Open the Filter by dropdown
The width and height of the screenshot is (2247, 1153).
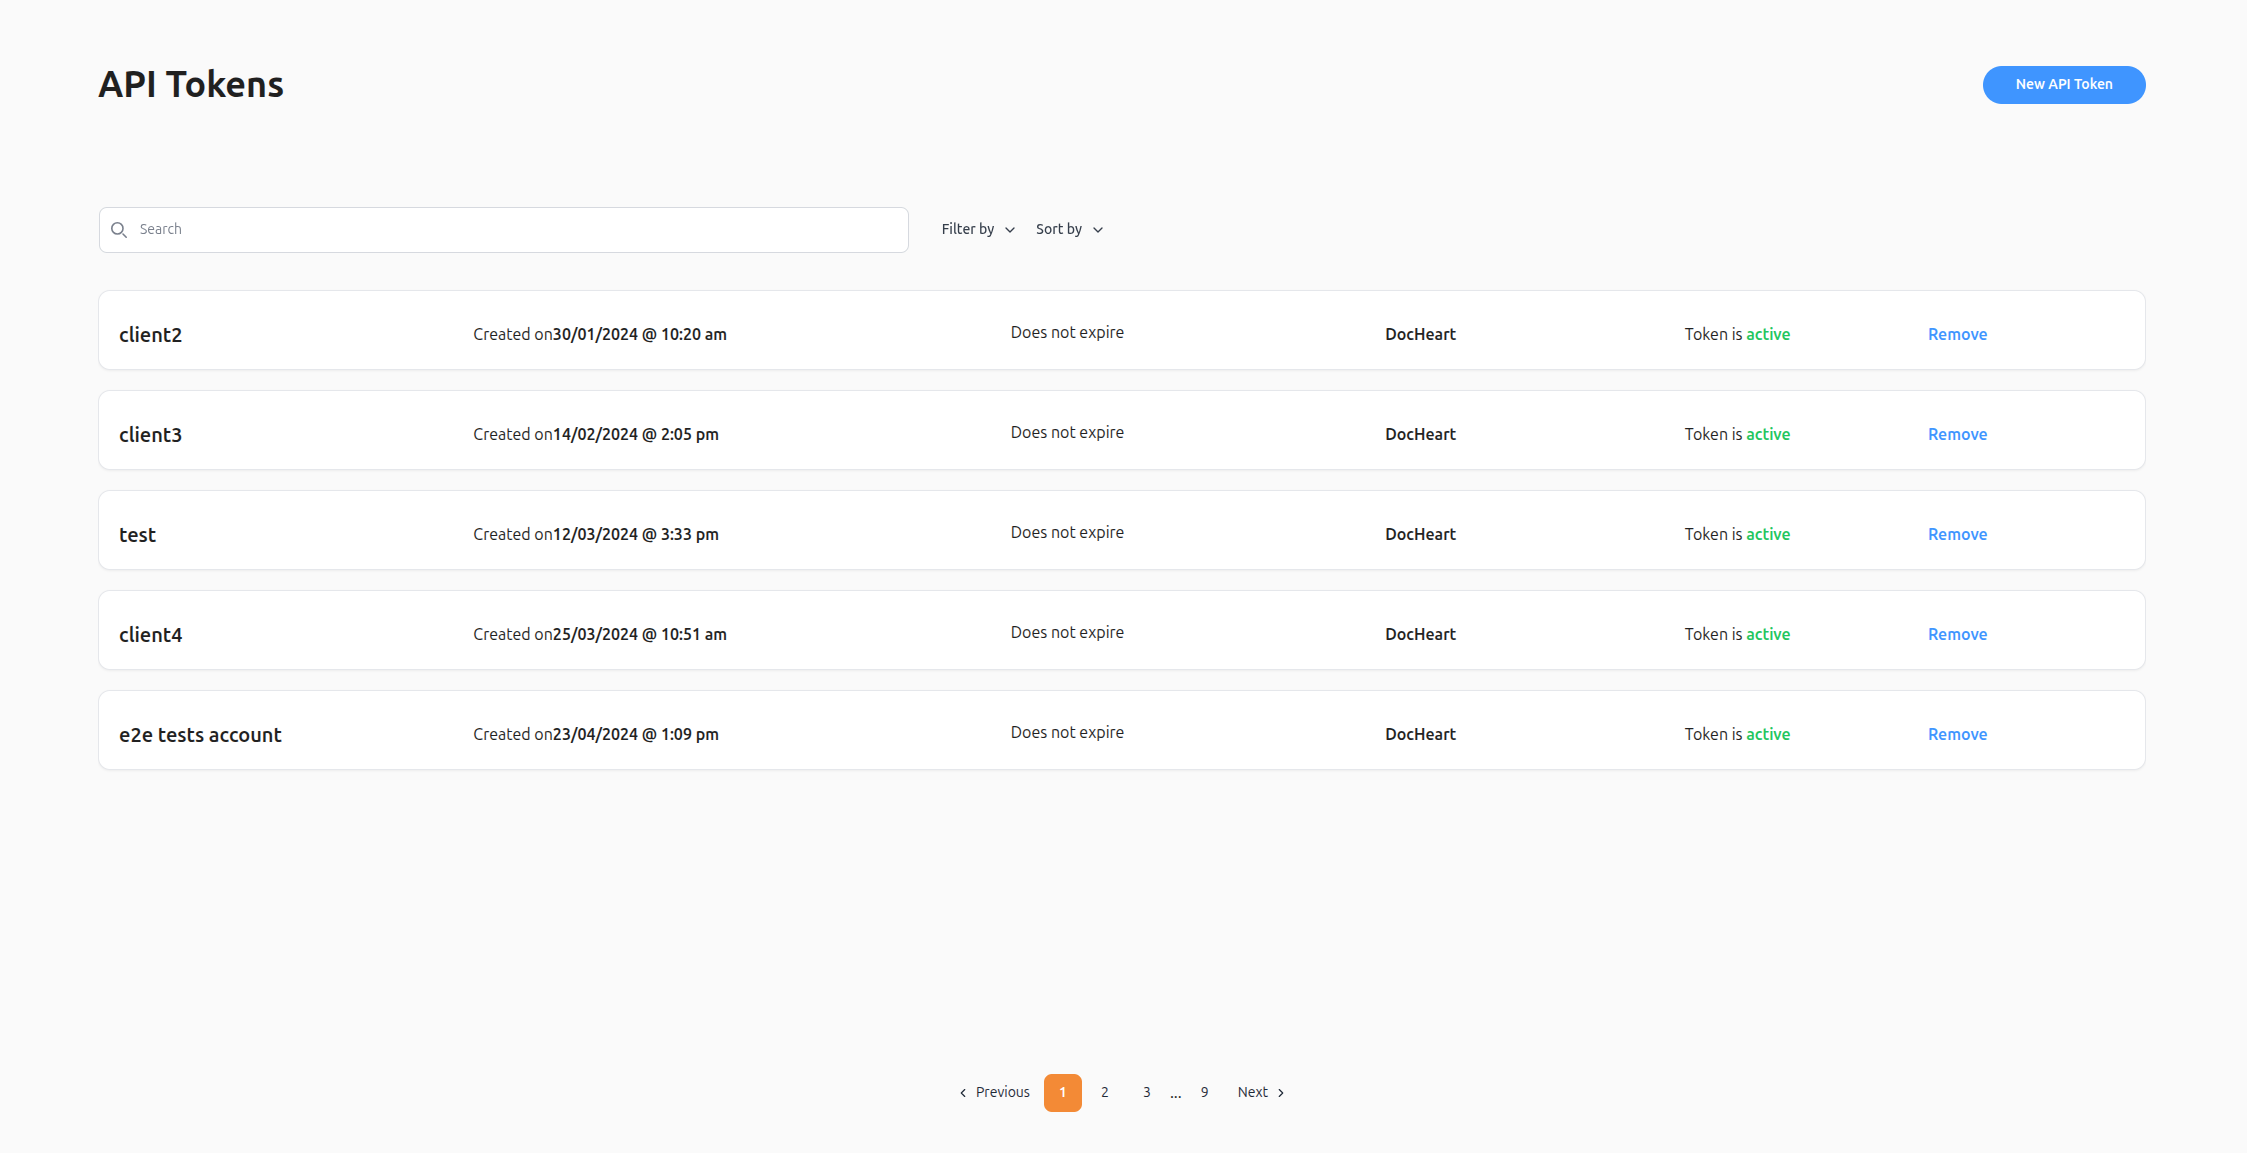(977, 229)
